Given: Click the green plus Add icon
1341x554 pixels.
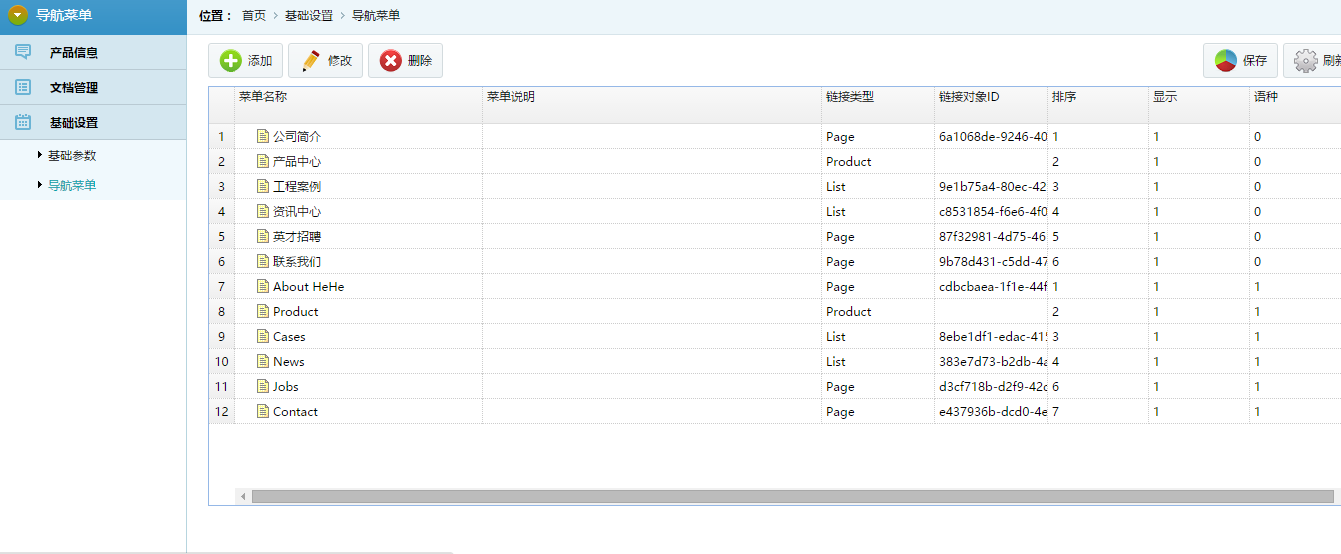Looking at the screenshot, I should click(231, 61).
